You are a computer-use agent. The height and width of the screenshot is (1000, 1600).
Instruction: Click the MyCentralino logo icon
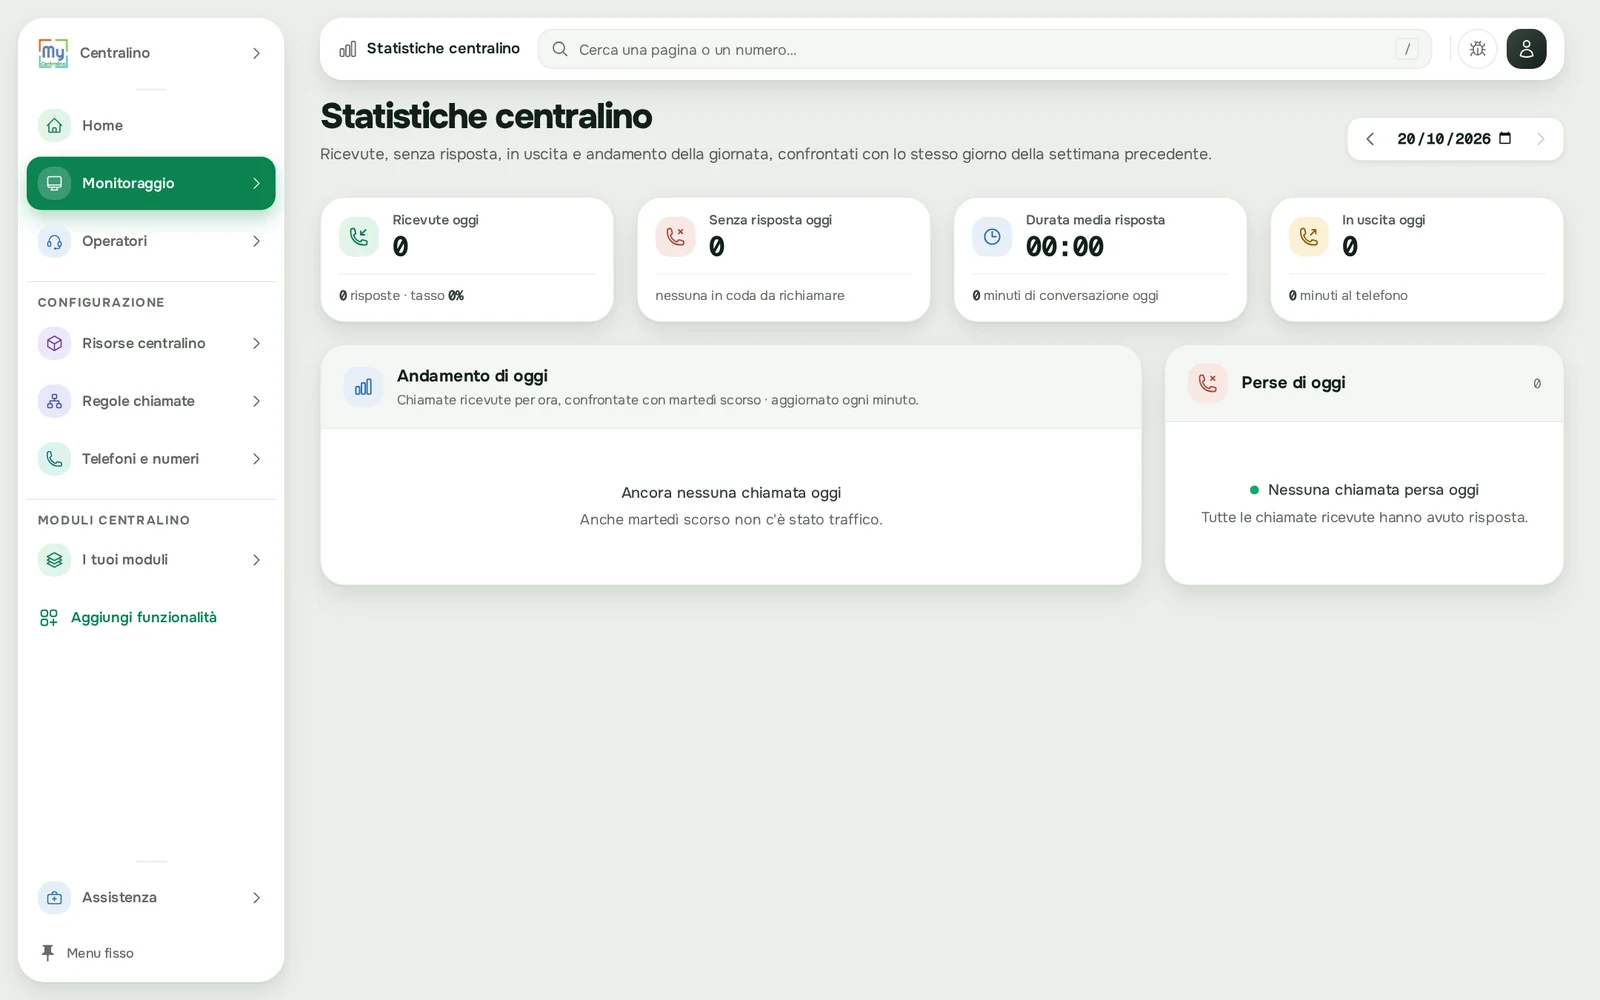(53, 53)
